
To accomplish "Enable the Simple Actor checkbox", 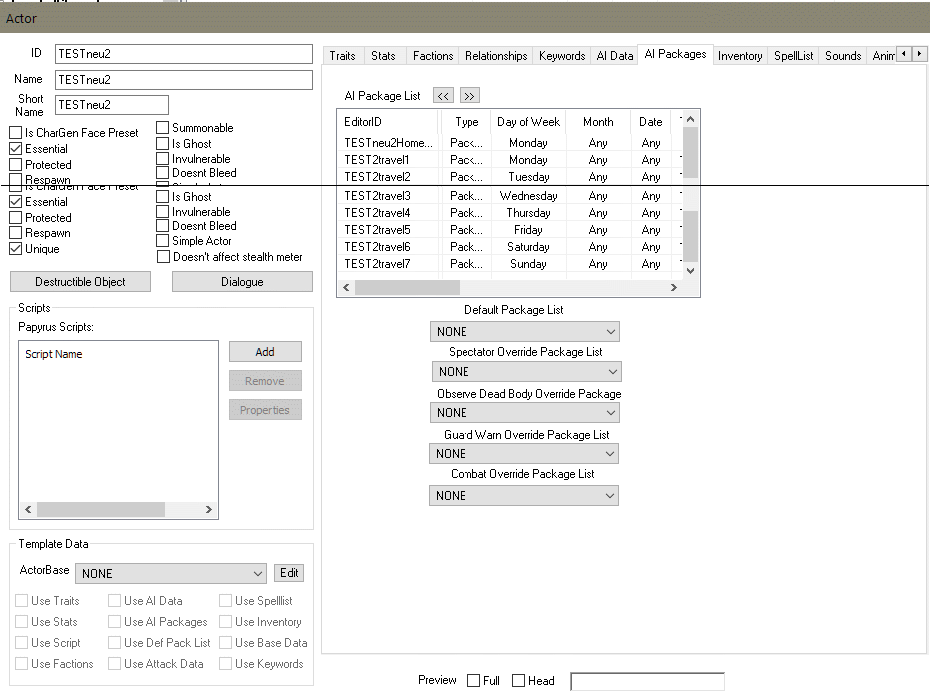I will (x=163, y=241).
